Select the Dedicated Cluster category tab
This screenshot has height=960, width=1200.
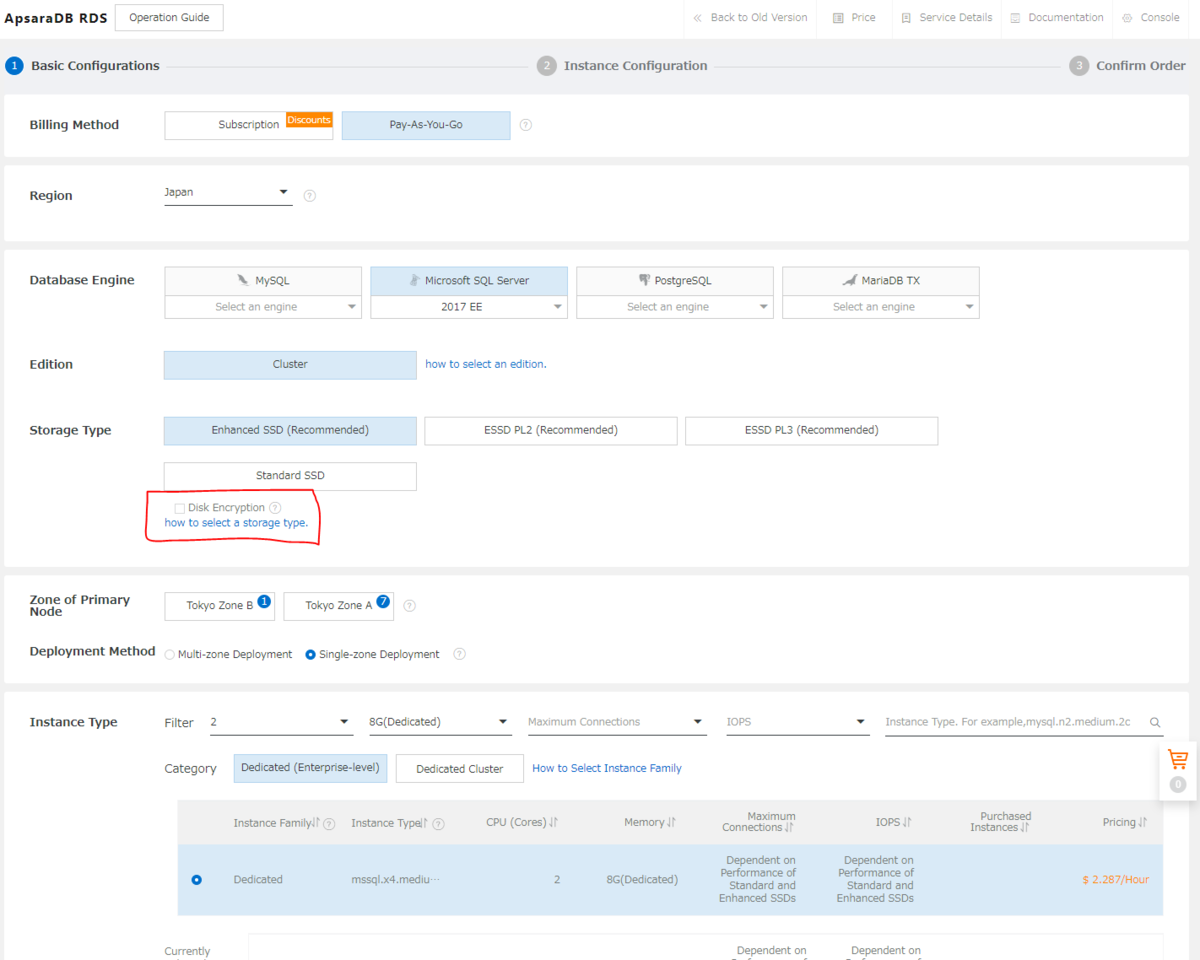coord(460,768)
